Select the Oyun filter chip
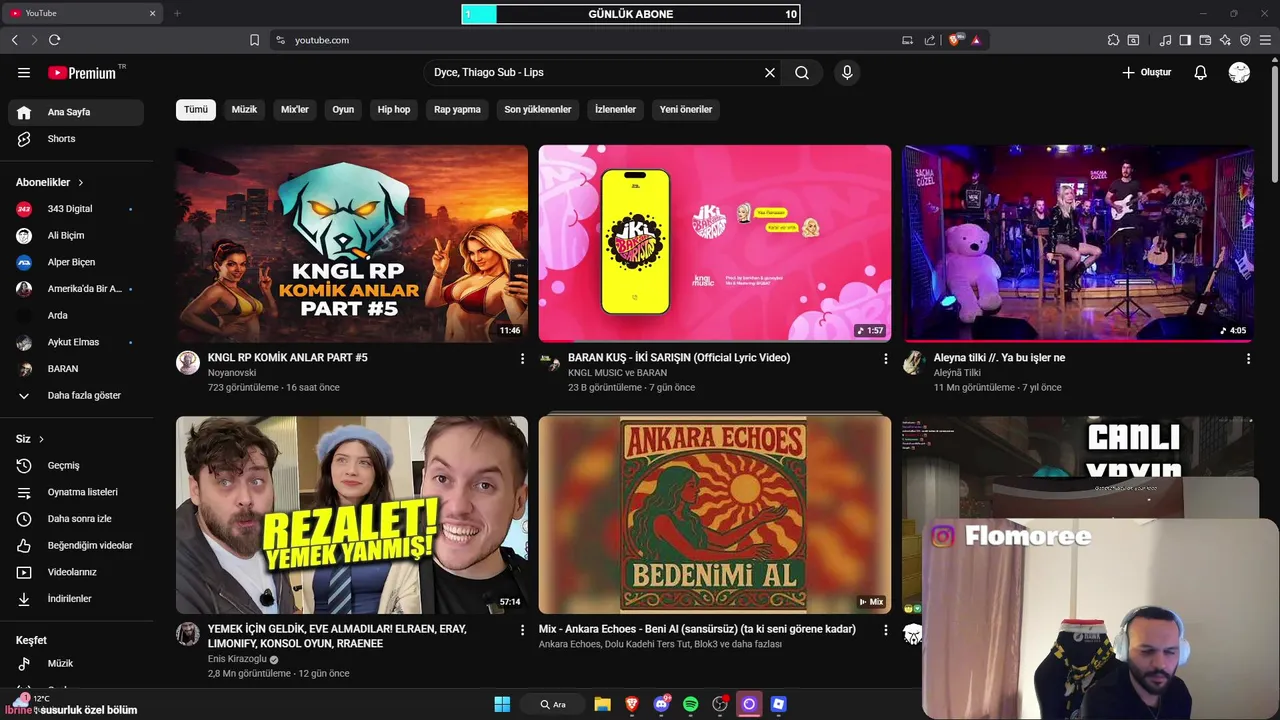Image resolution: width=1280 pixels, height=720 pixels. point(343,109)
